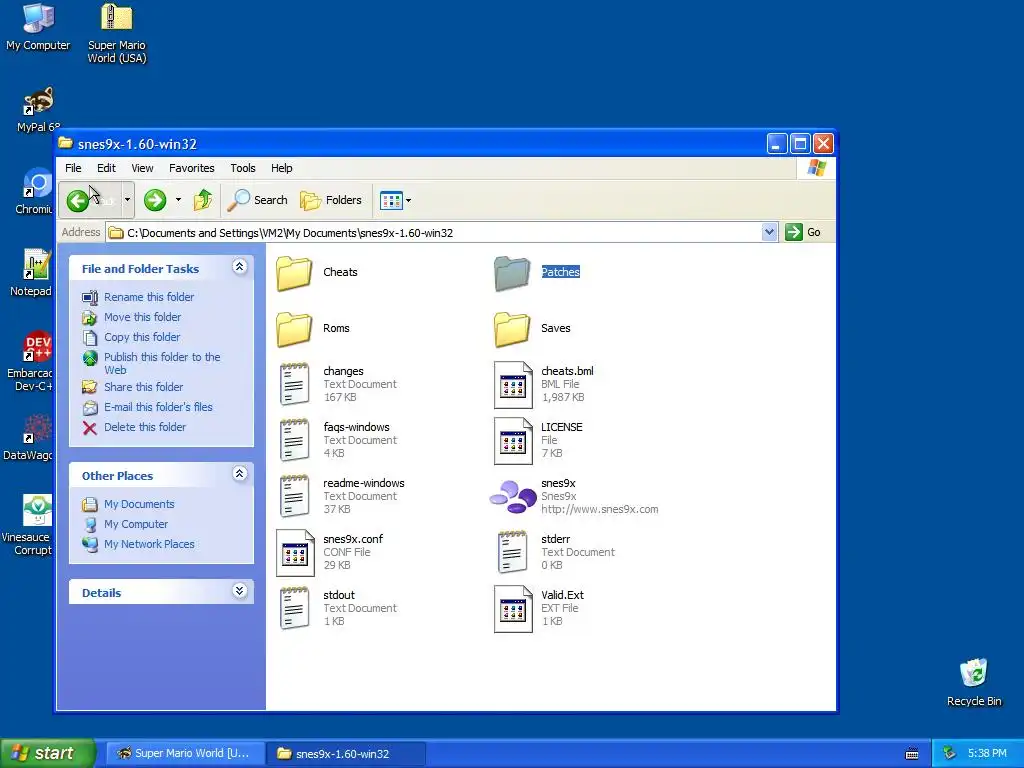This screenshot has width=1024, height=768.
Task: Select the snes9x.conf file icon
Action: 295,553
